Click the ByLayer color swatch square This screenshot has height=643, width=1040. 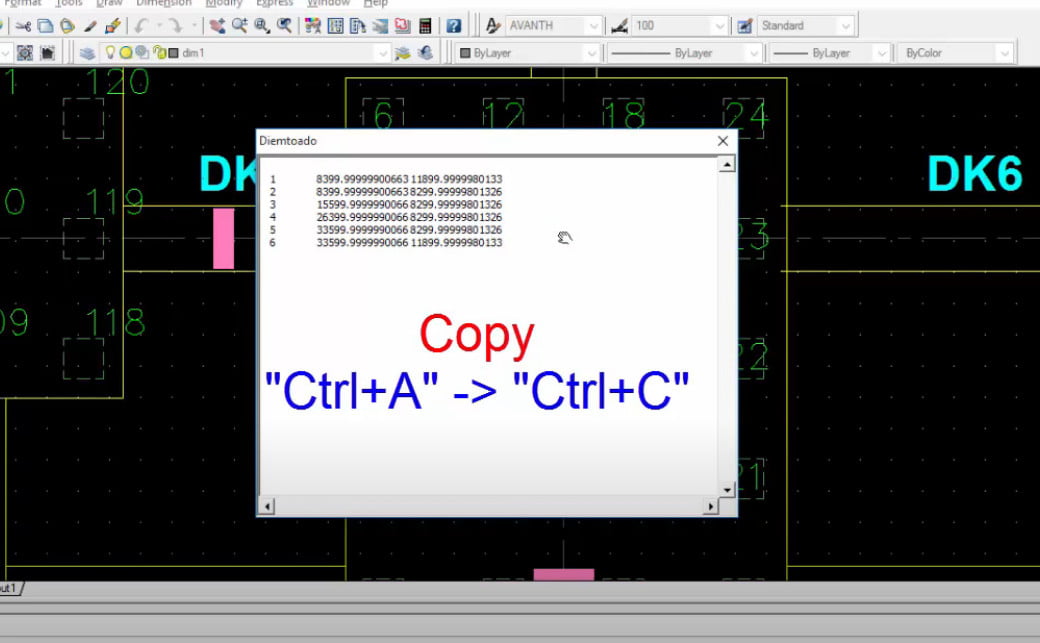[x=465, y=53]
